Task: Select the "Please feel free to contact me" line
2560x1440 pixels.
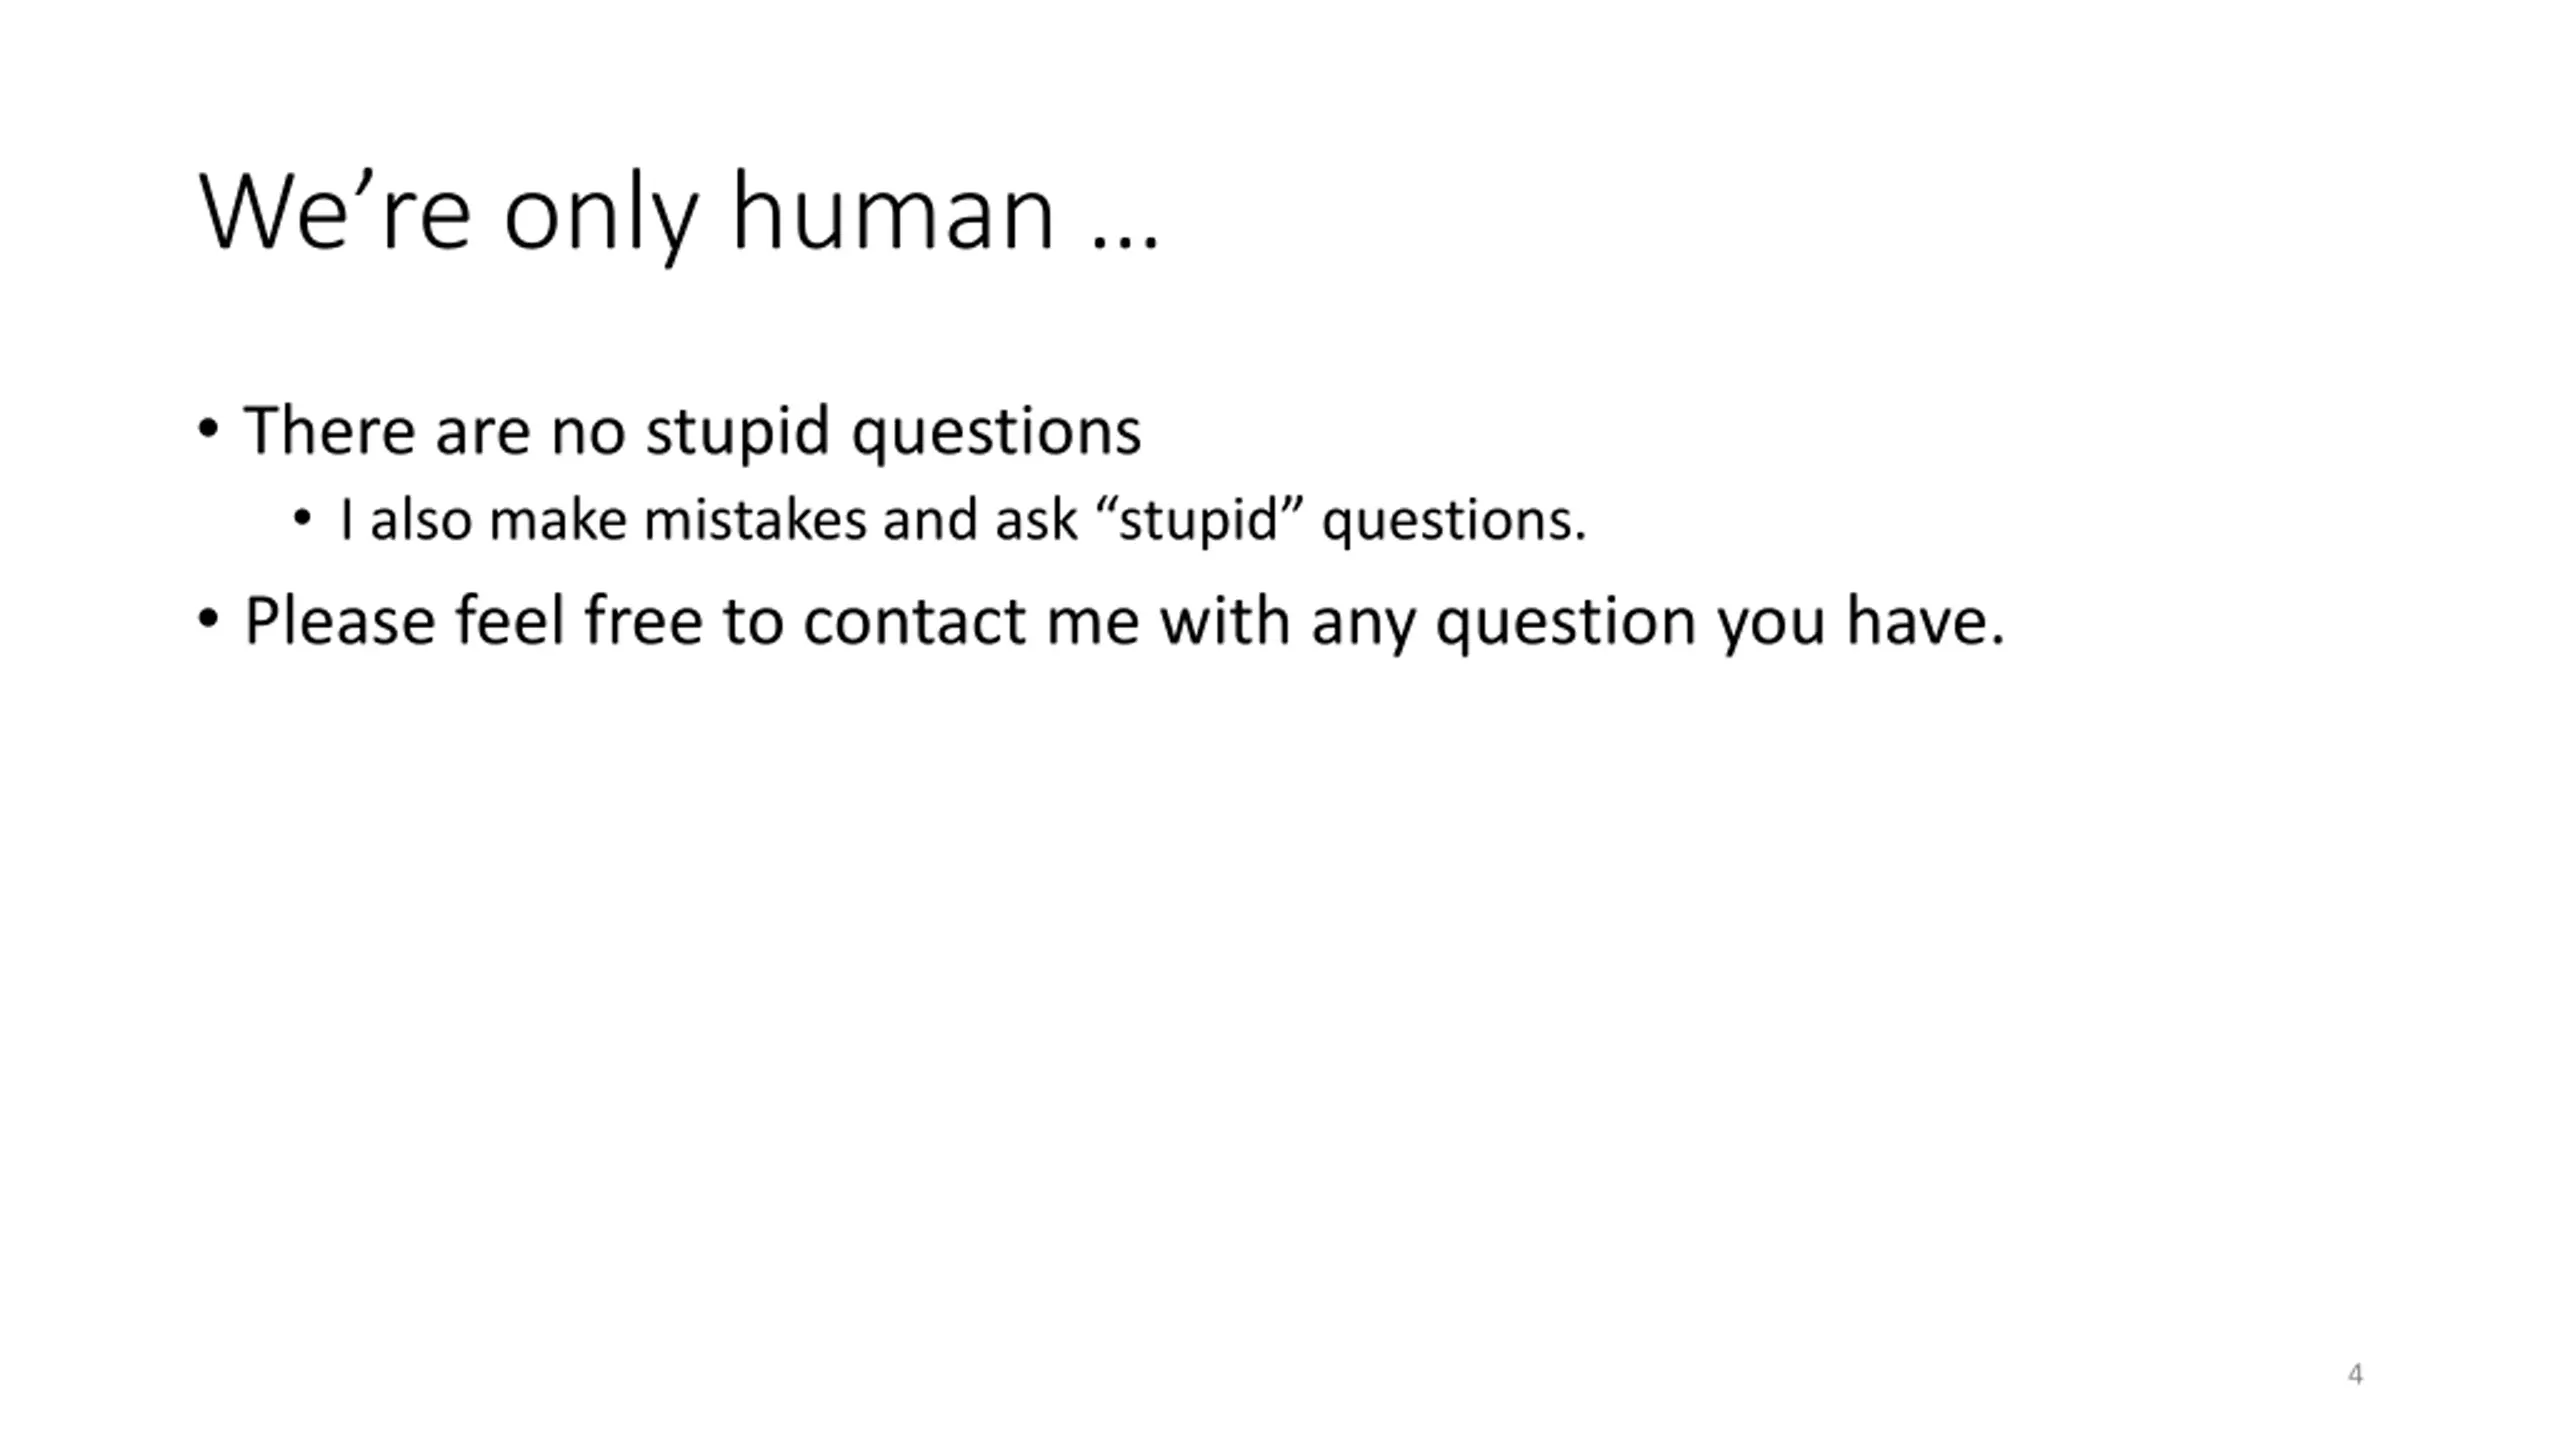Action: coord(1125,622)
